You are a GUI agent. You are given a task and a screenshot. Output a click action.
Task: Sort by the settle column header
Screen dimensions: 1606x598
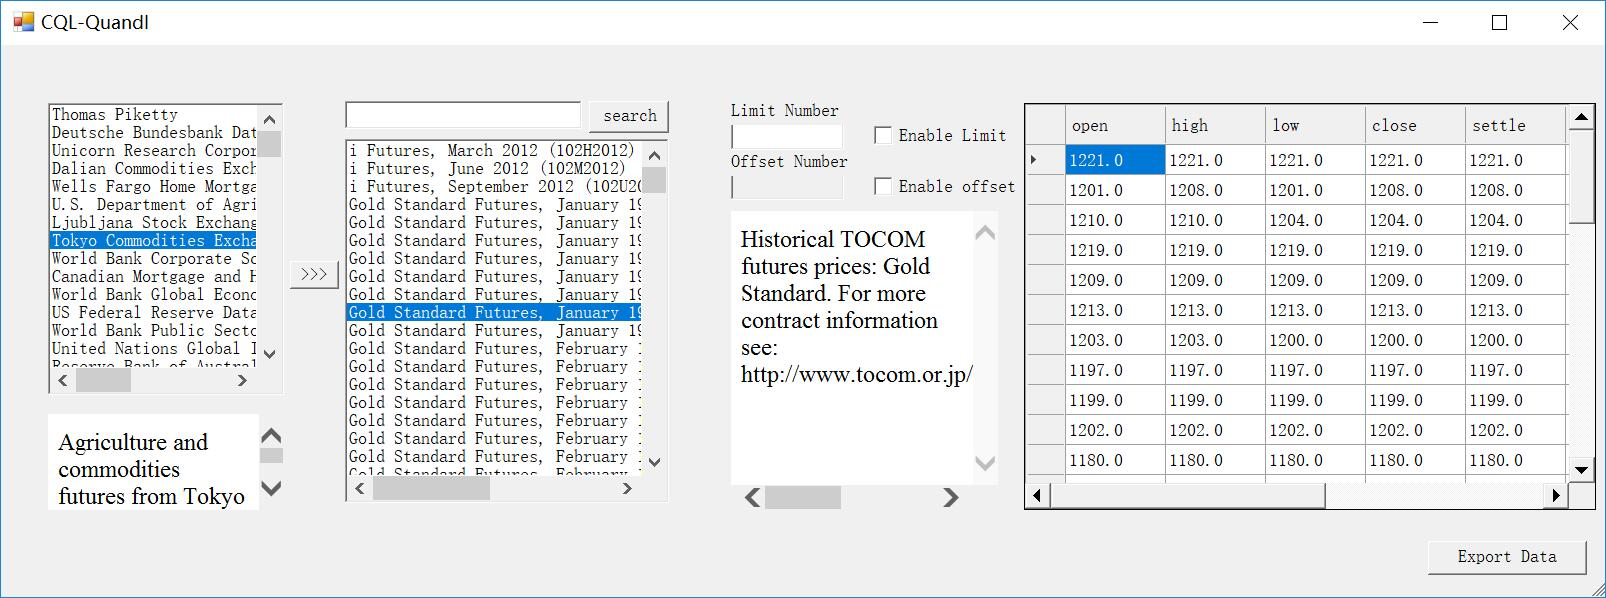(x=1515, y=125)
